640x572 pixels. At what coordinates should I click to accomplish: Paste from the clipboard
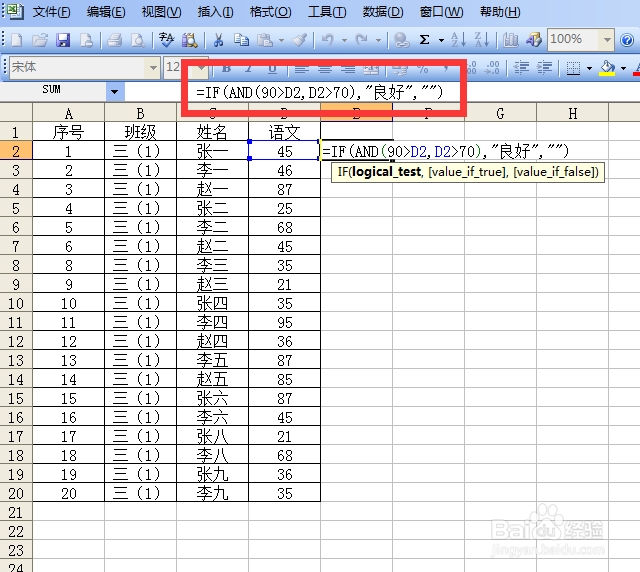264,40
